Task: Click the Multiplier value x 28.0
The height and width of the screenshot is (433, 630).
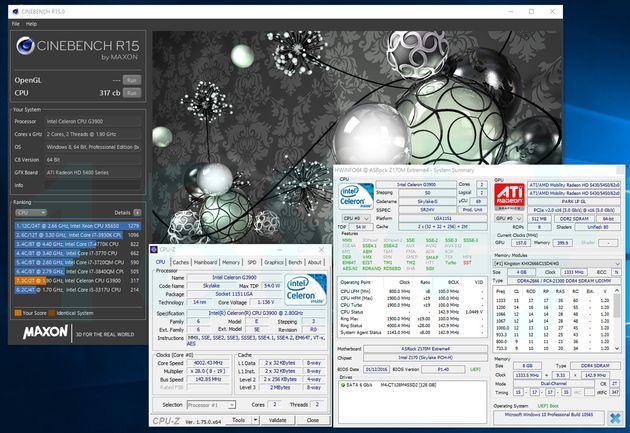Action: click(x=208, y=371)
